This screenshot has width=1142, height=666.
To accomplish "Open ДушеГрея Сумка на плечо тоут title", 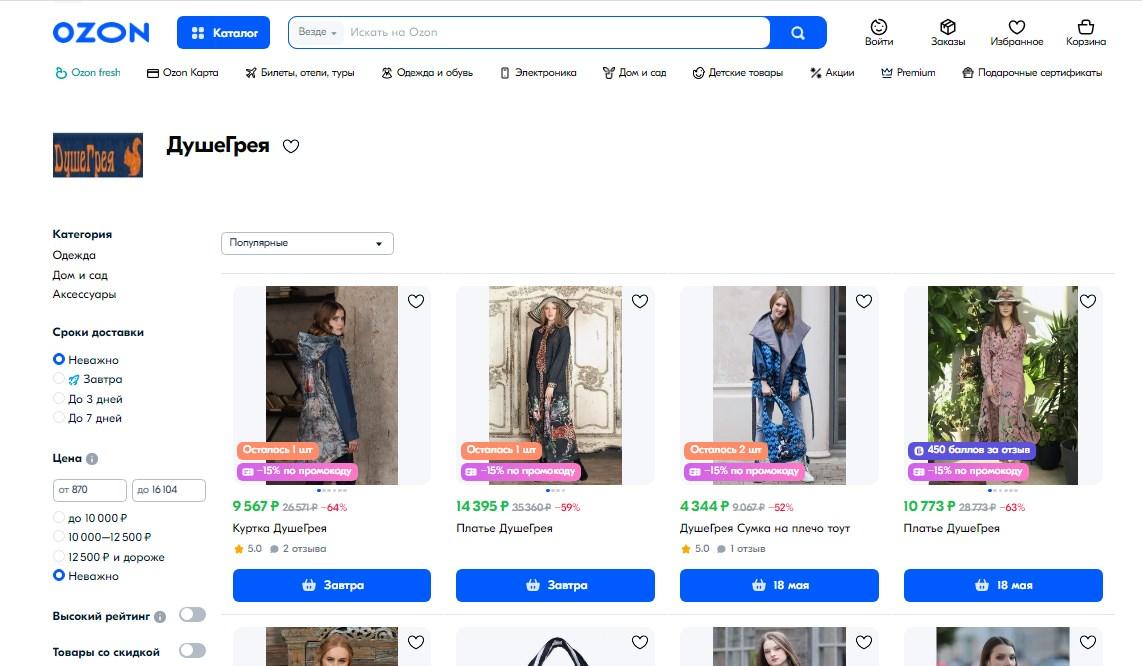I will (x=765, y=528).
